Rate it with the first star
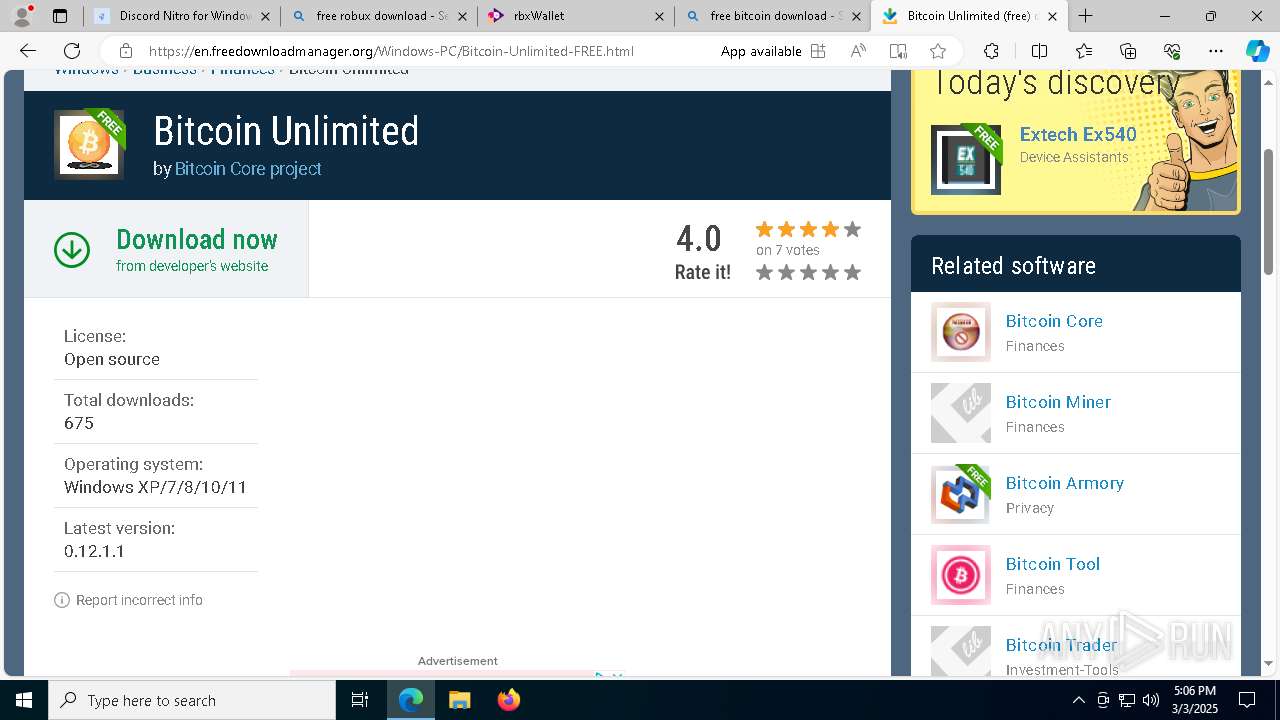This screenshot has height=720, width=1280. coord(765,272)
